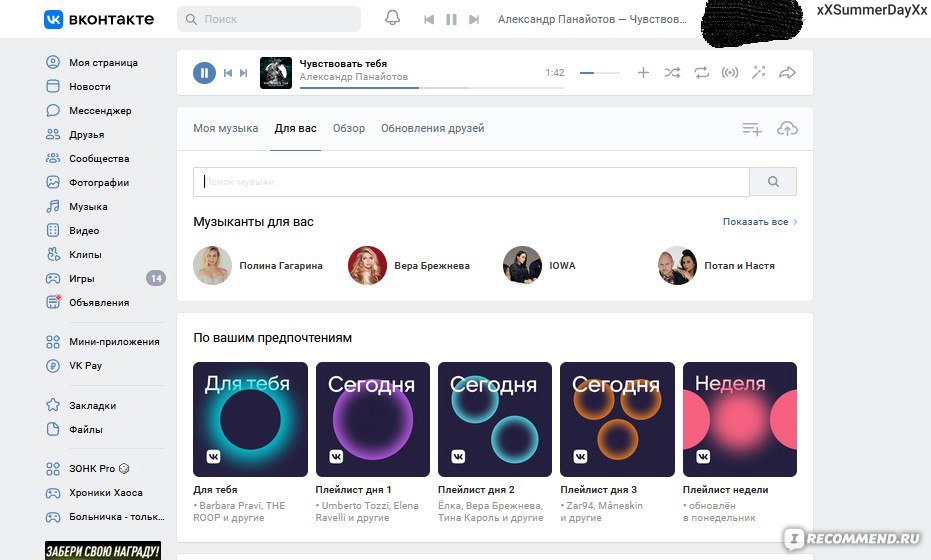Open artist name Александр Панайотов in player
The image size is (931, 560).
[x=354, y=77]
